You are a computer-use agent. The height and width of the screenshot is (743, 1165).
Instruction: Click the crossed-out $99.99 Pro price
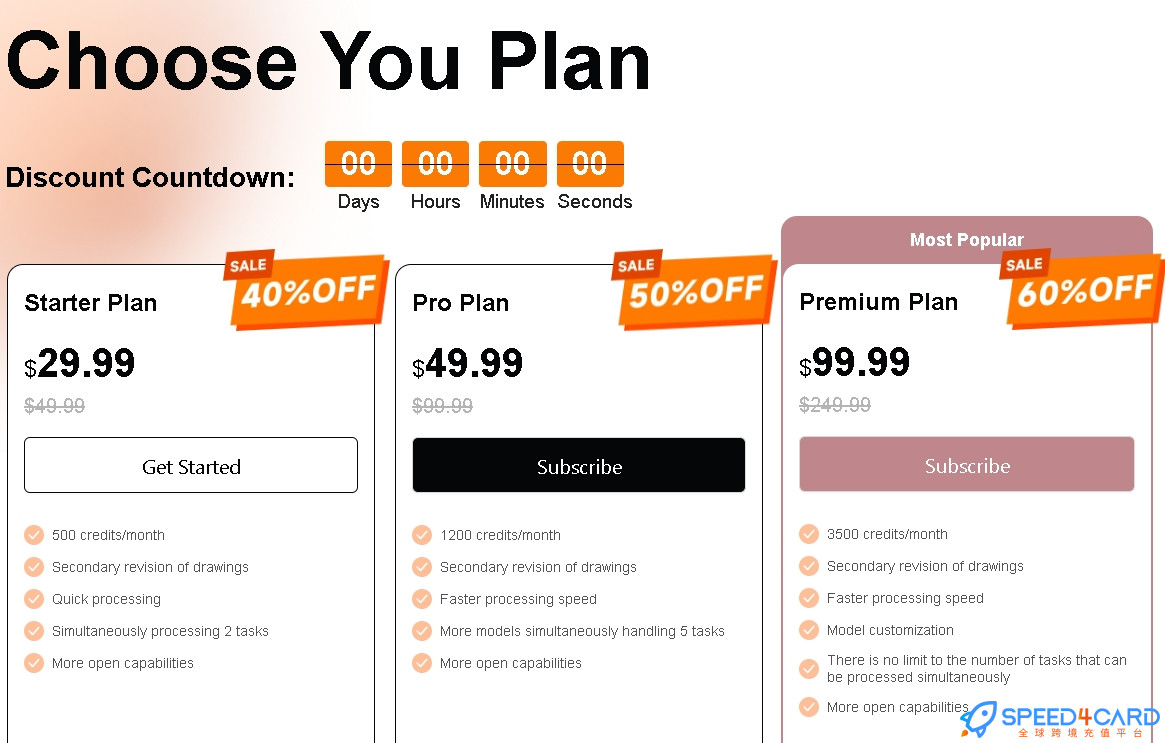(x=443, y=406)
